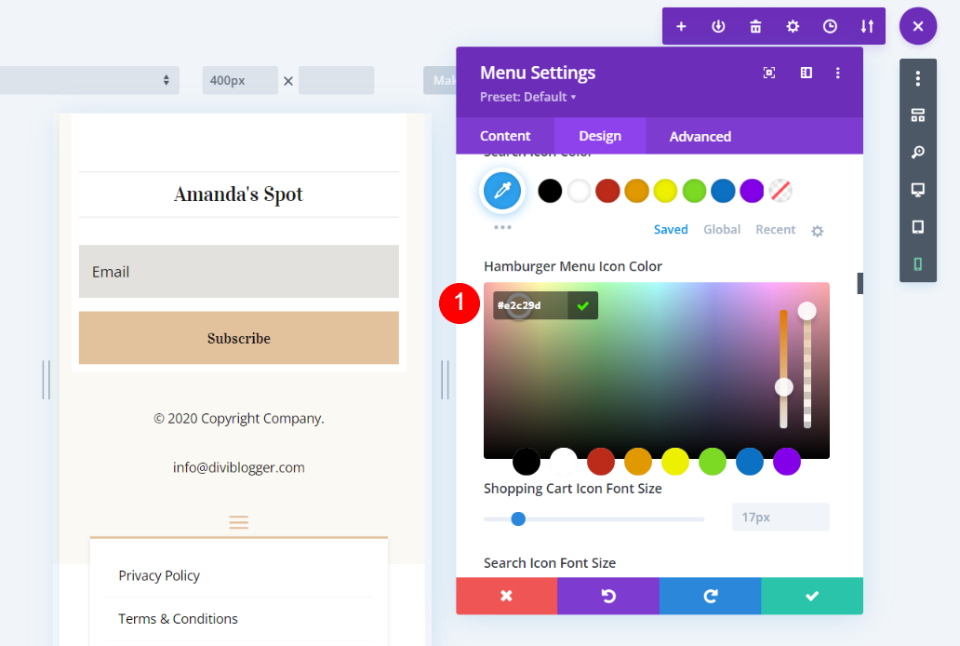Screen dimensions: 960x646
Task: Close builder with round purple X button
Action: (918, 26)
